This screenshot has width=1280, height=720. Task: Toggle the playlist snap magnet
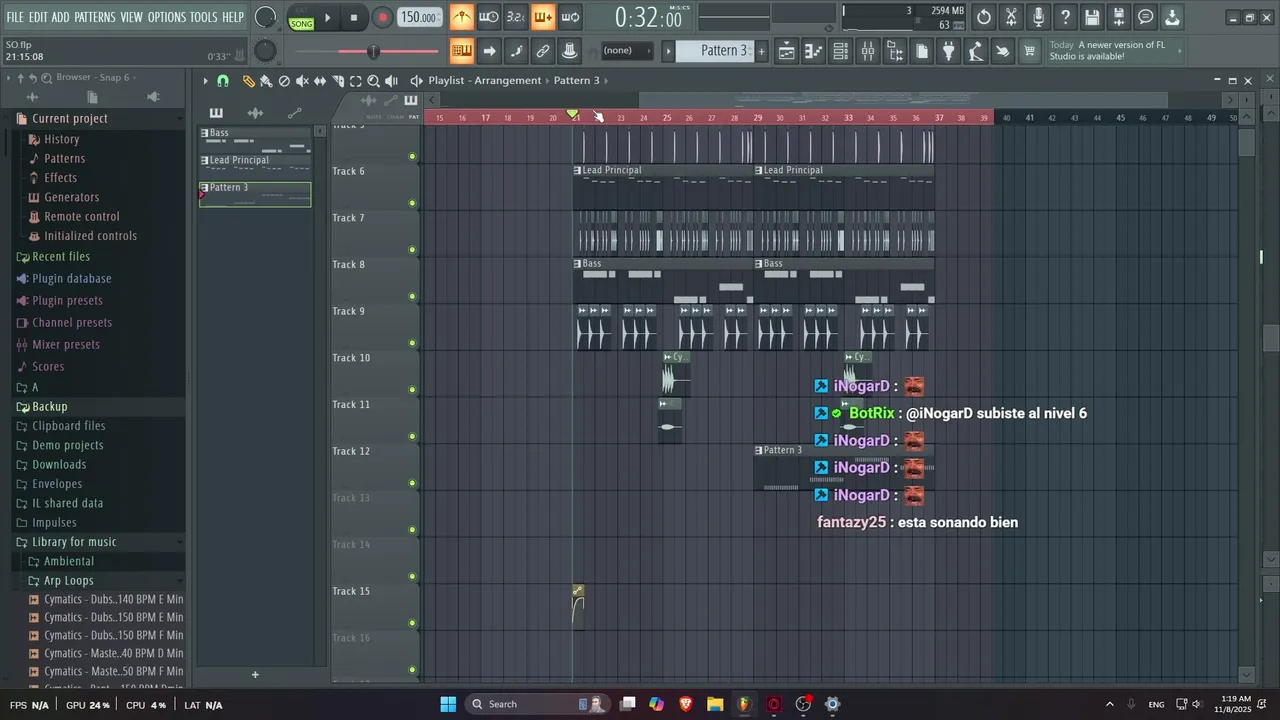coord(223,81)
